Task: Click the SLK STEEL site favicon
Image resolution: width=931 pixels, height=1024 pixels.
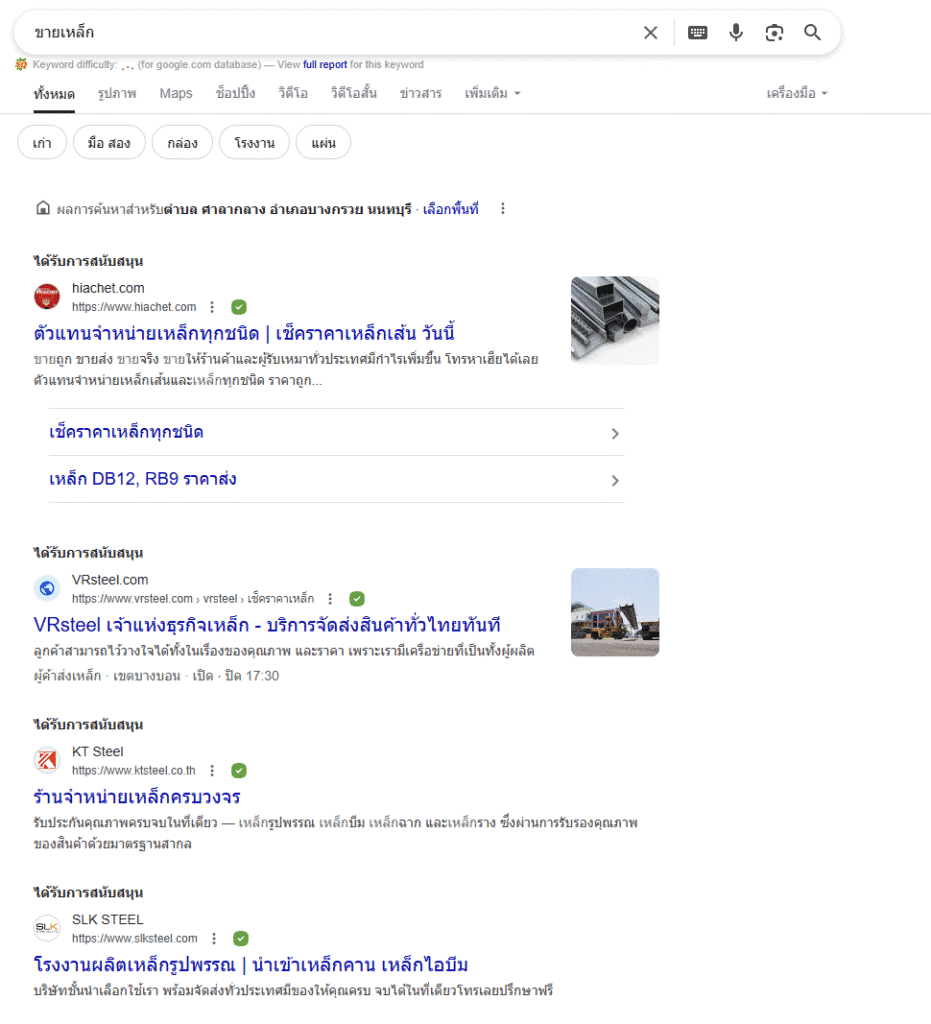Action: point(47,928)
